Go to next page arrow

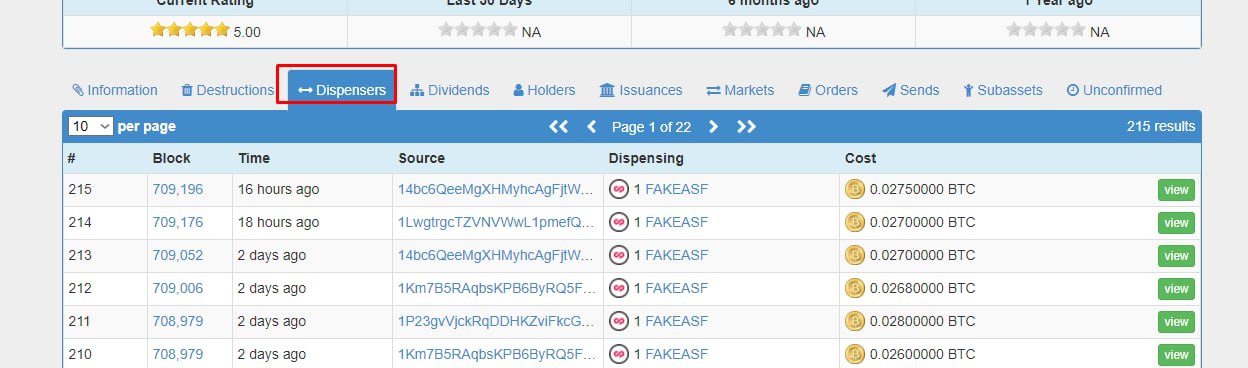[x=713, y=126]
